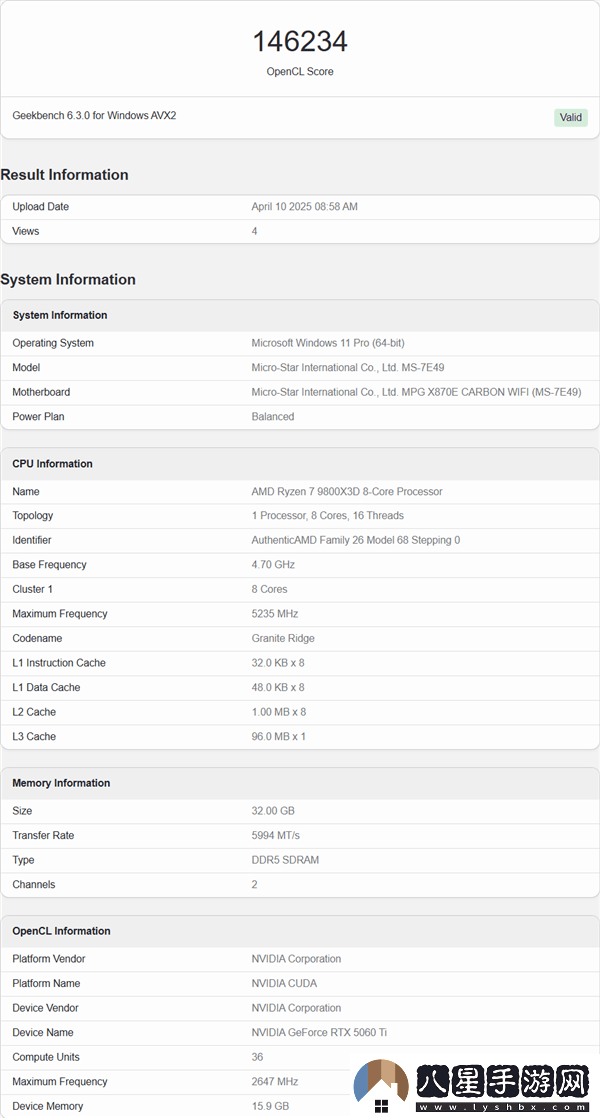This screenshot has height=1118, width=600.
Task: Click the 5994 MT/s transfer rate value
Action: pyautogui.click(x=275, y=835)
